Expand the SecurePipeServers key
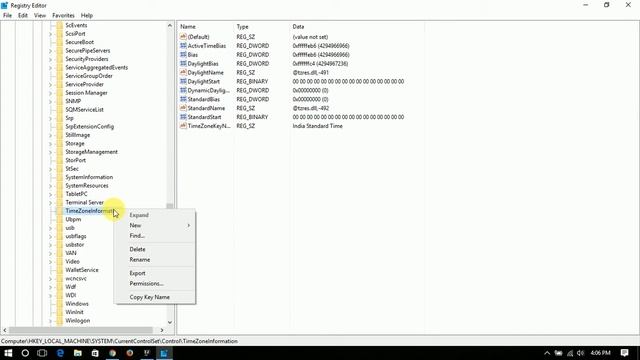Viewport: 640px width, 360px height. tap(51, 51)
